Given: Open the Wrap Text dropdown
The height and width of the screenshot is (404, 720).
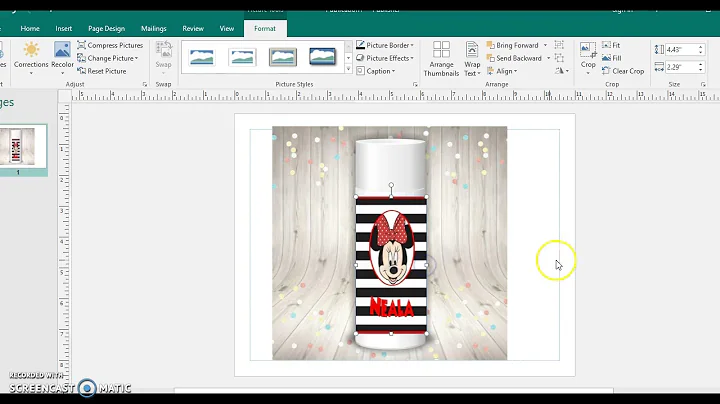Looking at the screenshot, I should [x=472, y=59].
